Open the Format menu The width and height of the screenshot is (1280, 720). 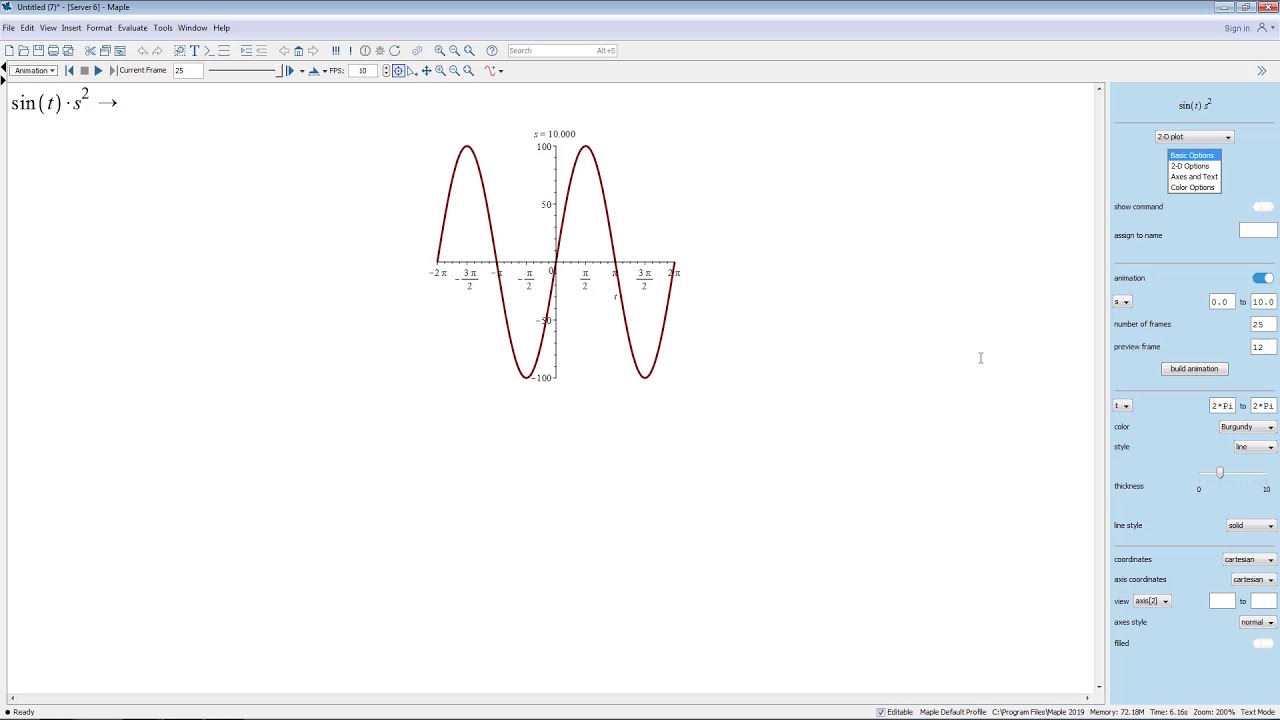coord(99,28)
